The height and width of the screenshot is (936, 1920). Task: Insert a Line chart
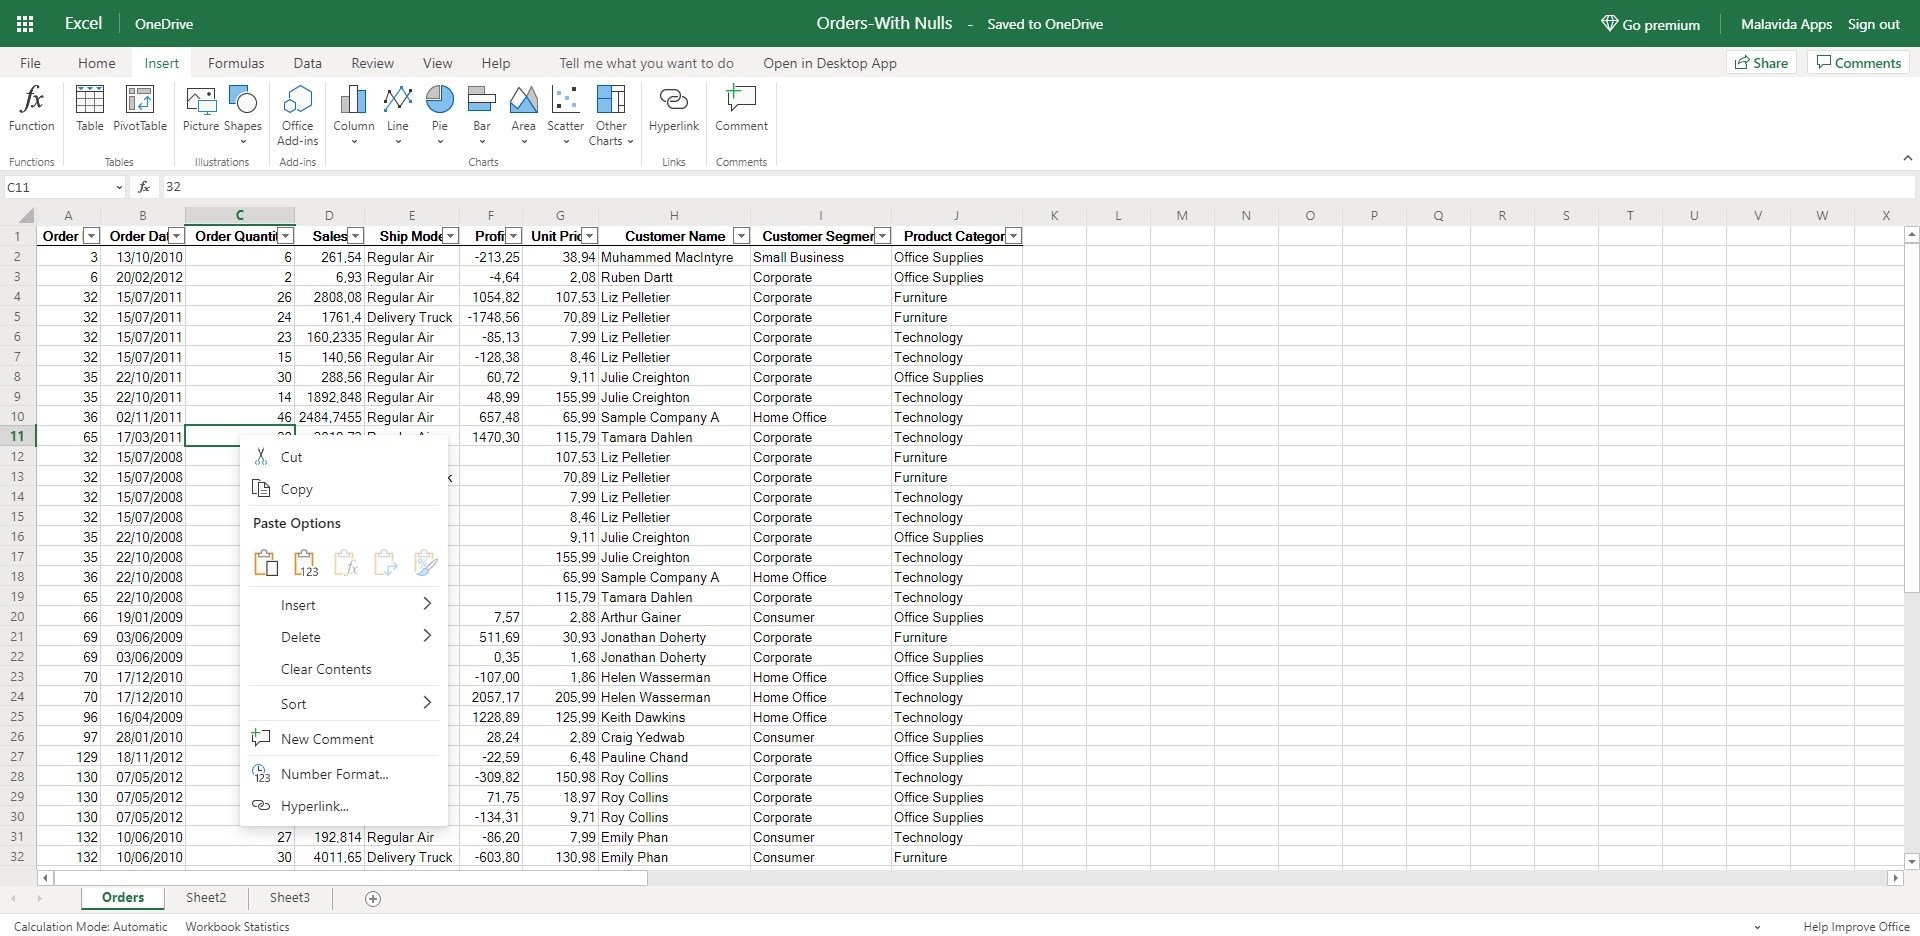398,115
